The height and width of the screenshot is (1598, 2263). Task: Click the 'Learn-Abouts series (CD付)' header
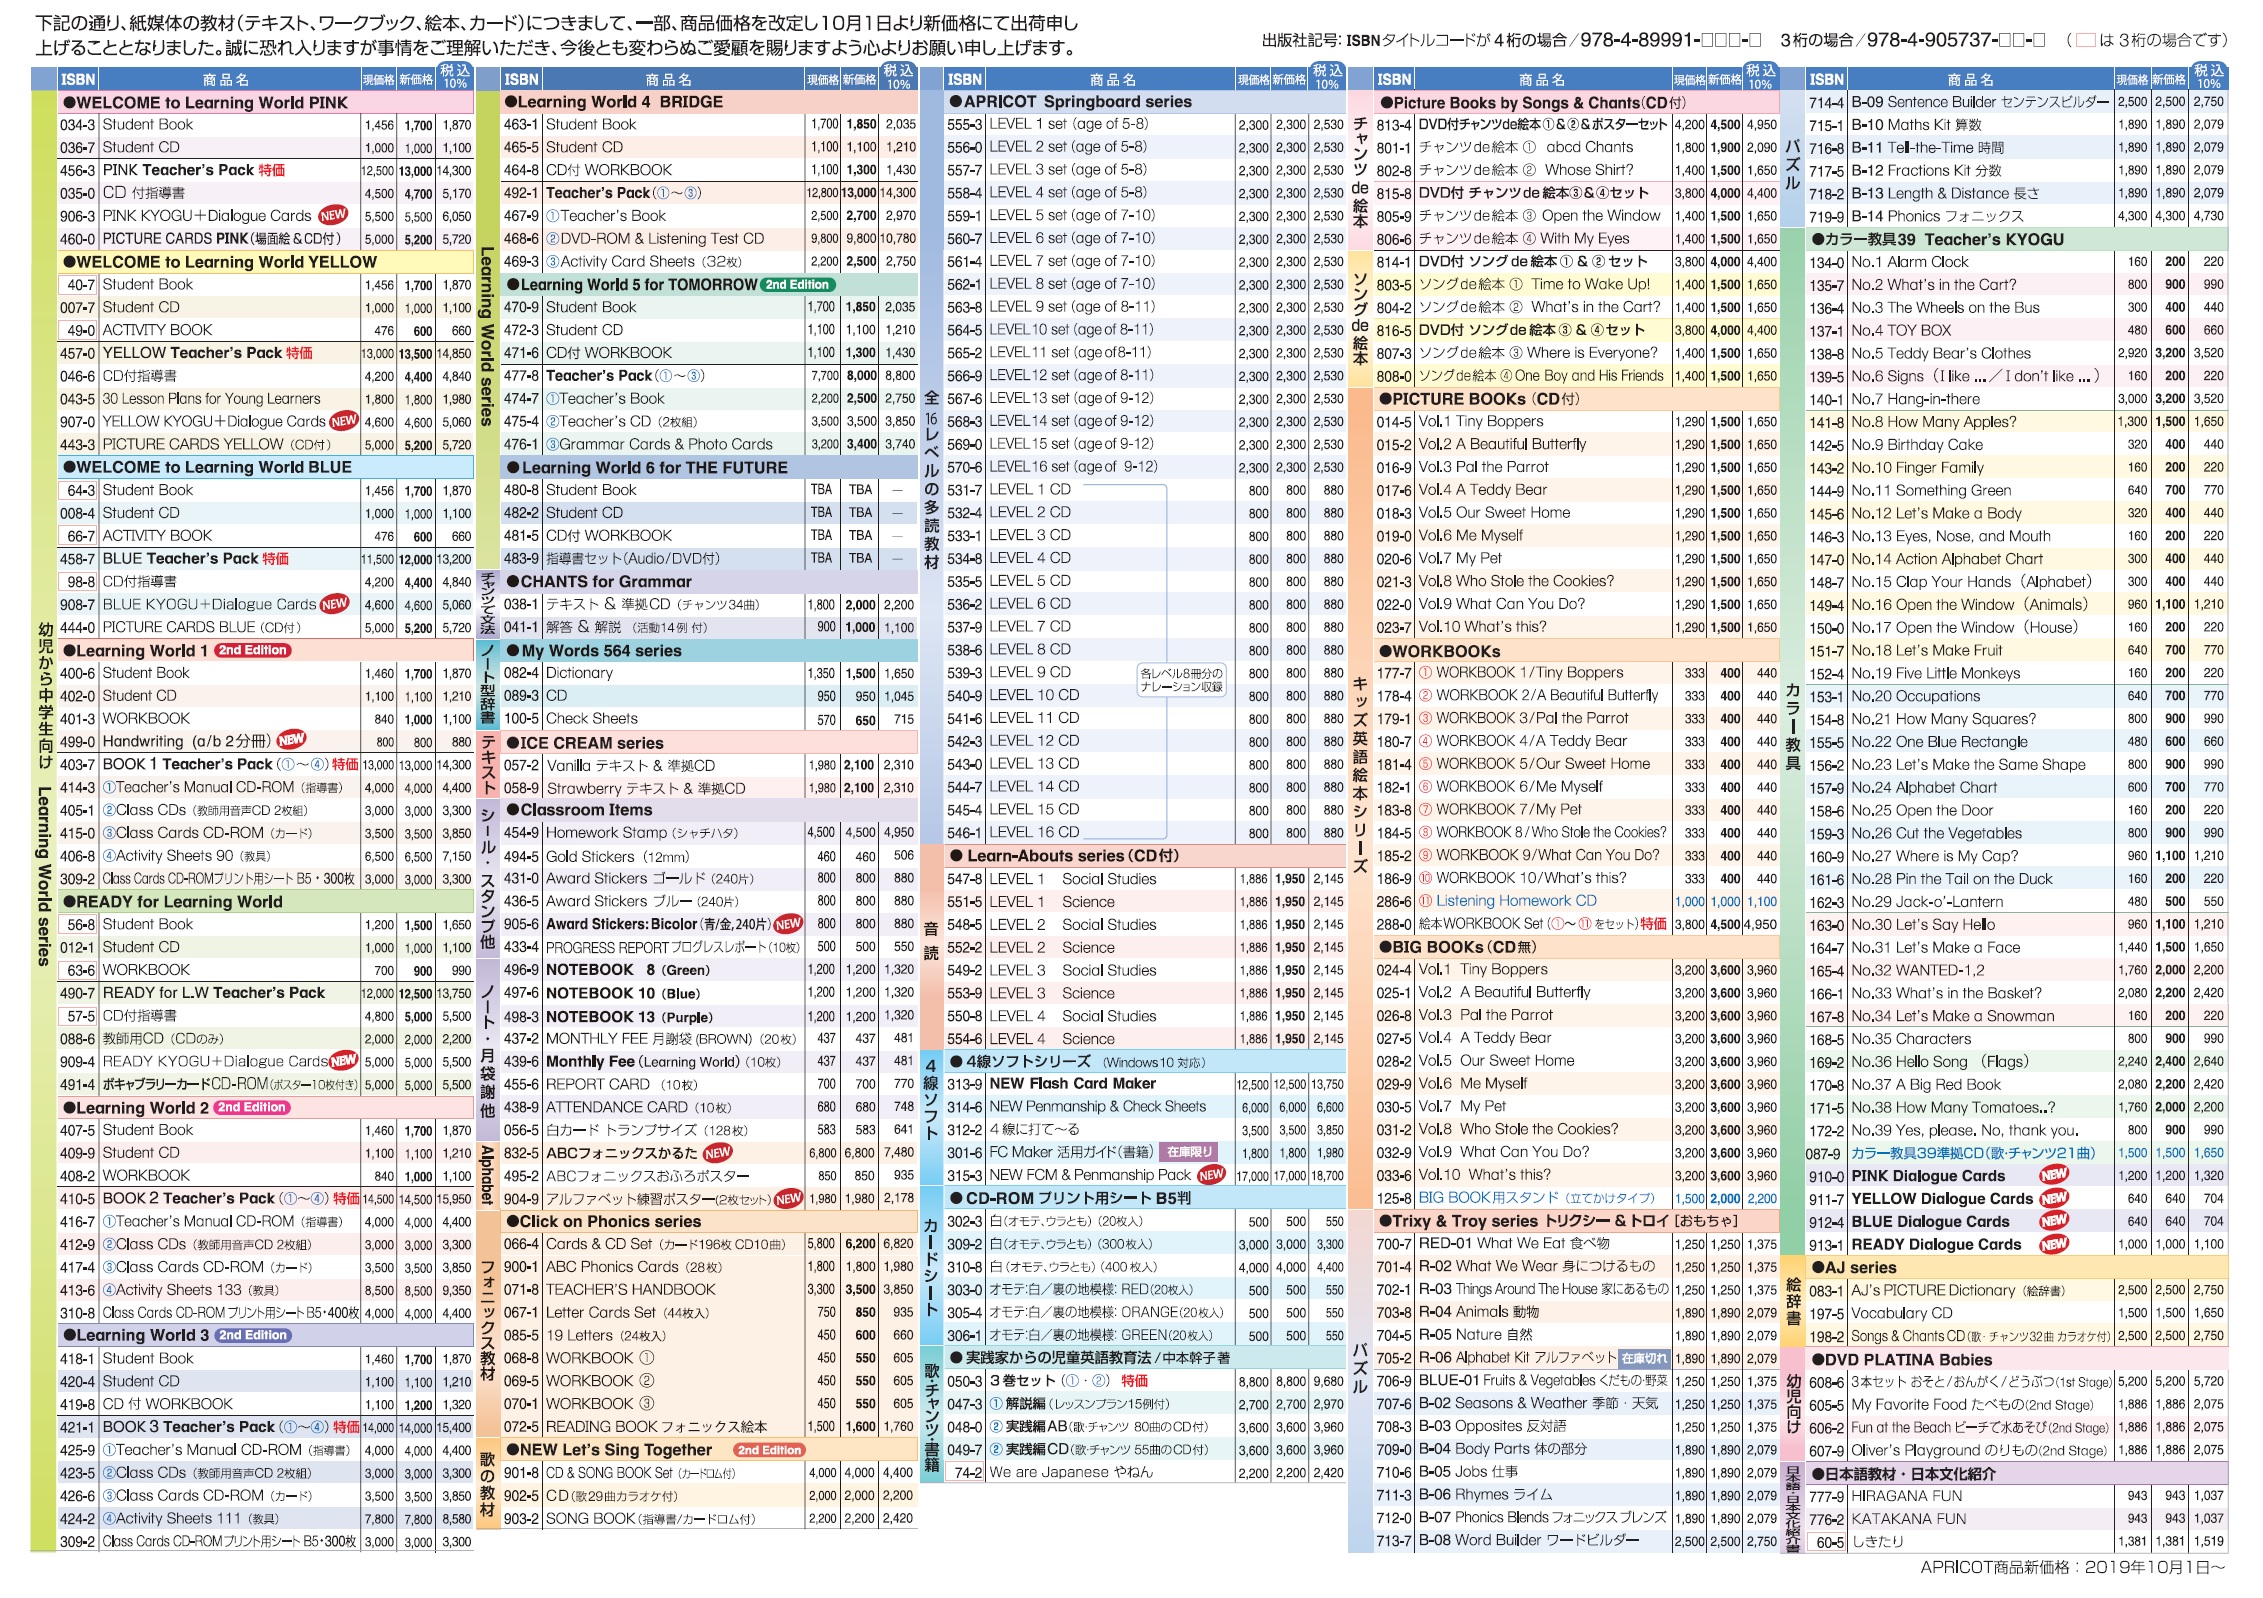(1144, 856)
